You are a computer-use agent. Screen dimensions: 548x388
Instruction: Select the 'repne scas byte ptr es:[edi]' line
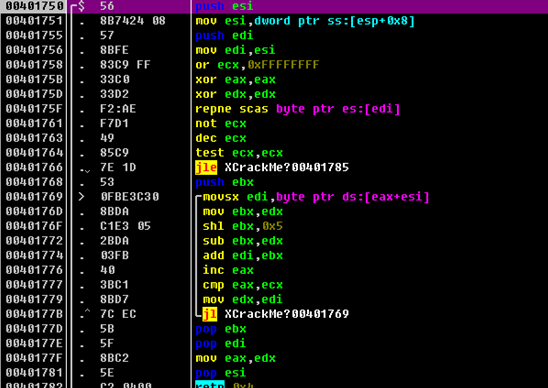[297, 109]
